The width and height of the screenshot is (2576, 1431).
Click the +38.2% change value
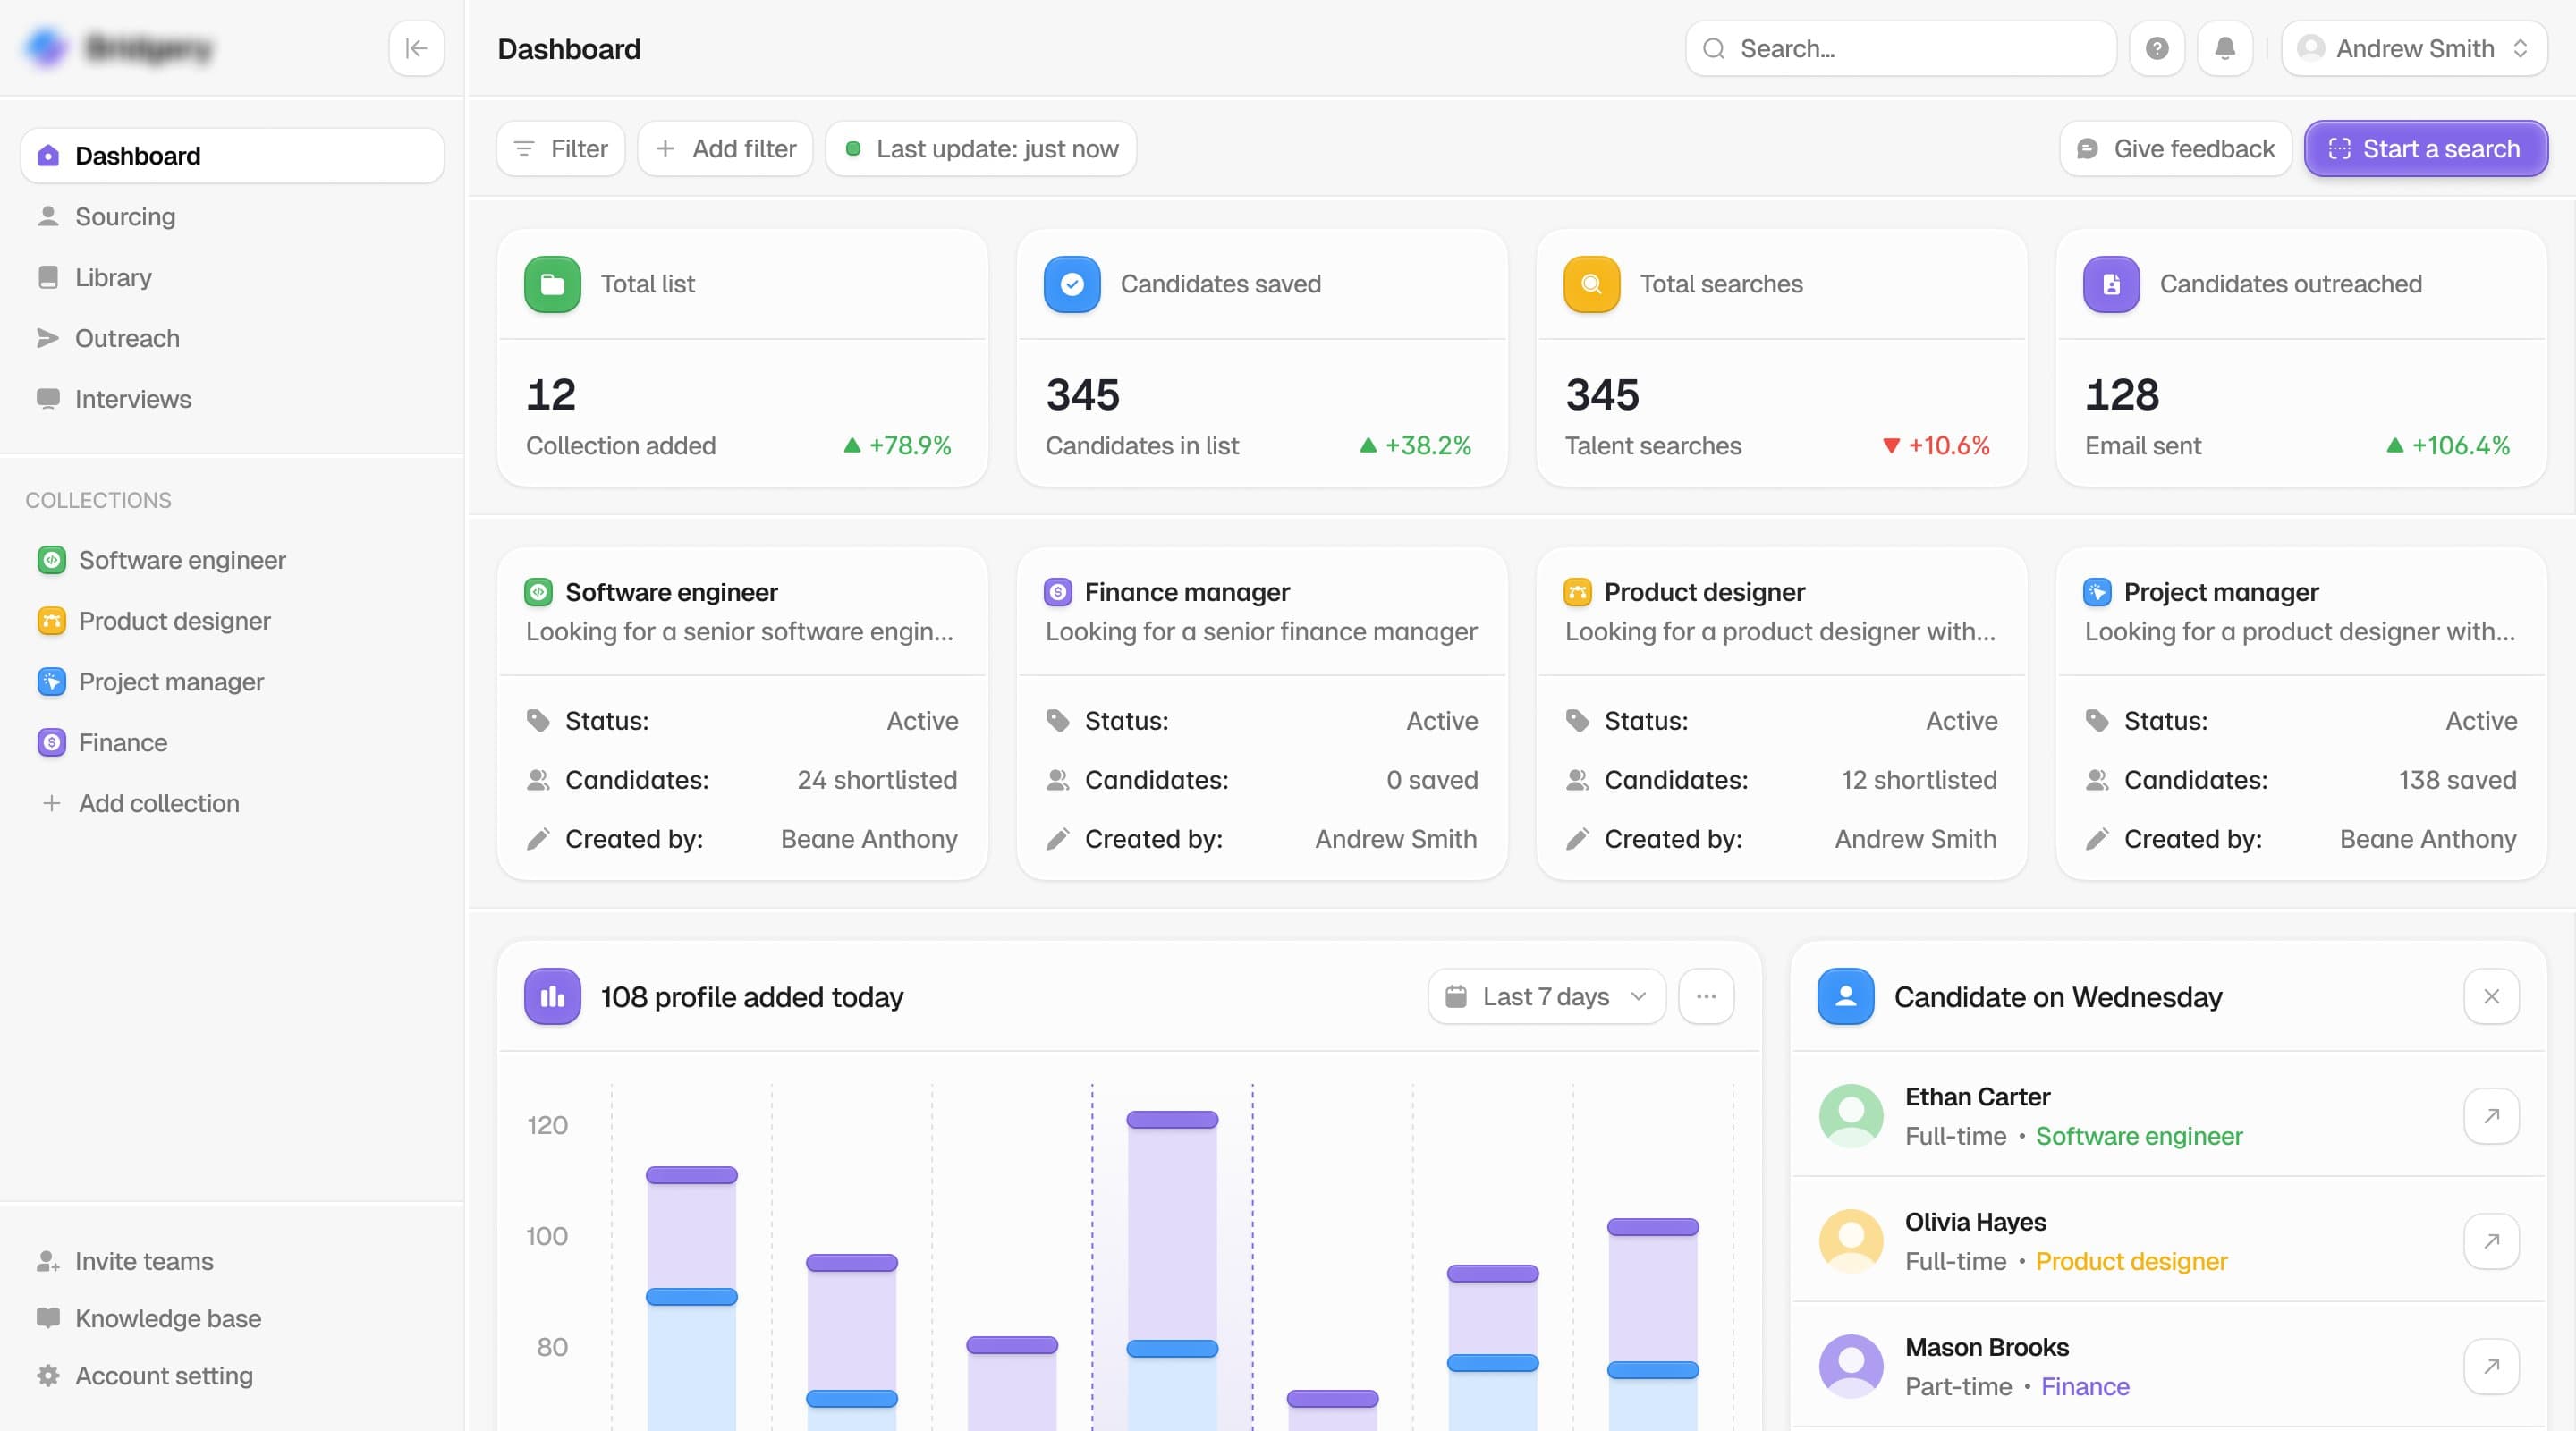(1428, 445)
